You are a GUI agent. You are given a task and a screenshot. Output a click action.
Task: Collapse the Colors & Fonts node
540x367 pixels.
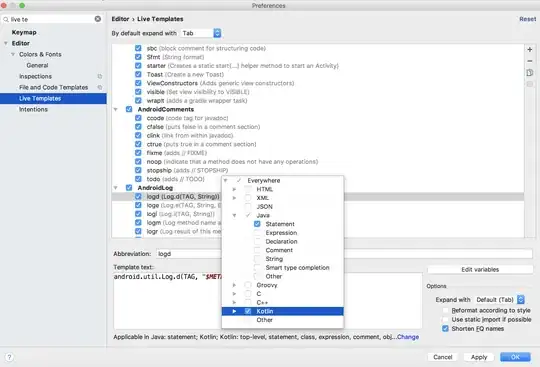click(13, 54)
